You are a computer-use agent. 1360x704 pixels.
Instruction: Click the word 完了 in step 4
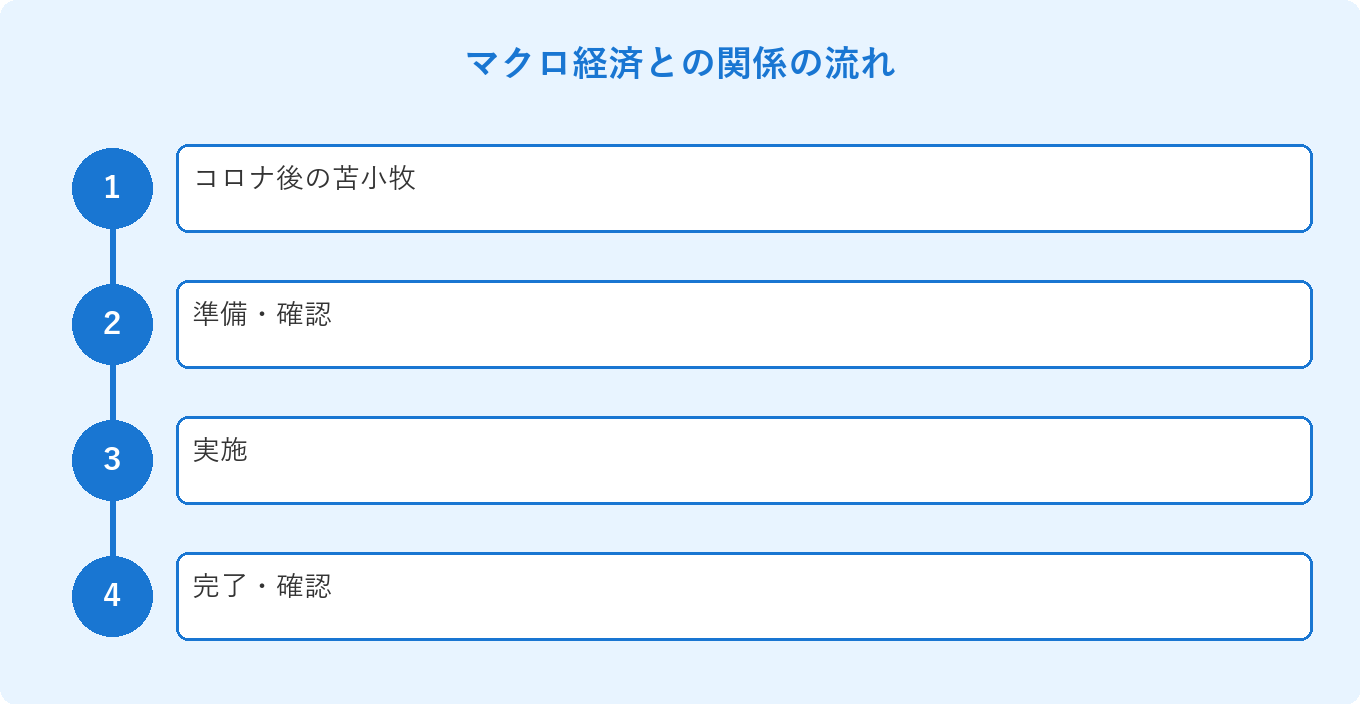point(220,587)
